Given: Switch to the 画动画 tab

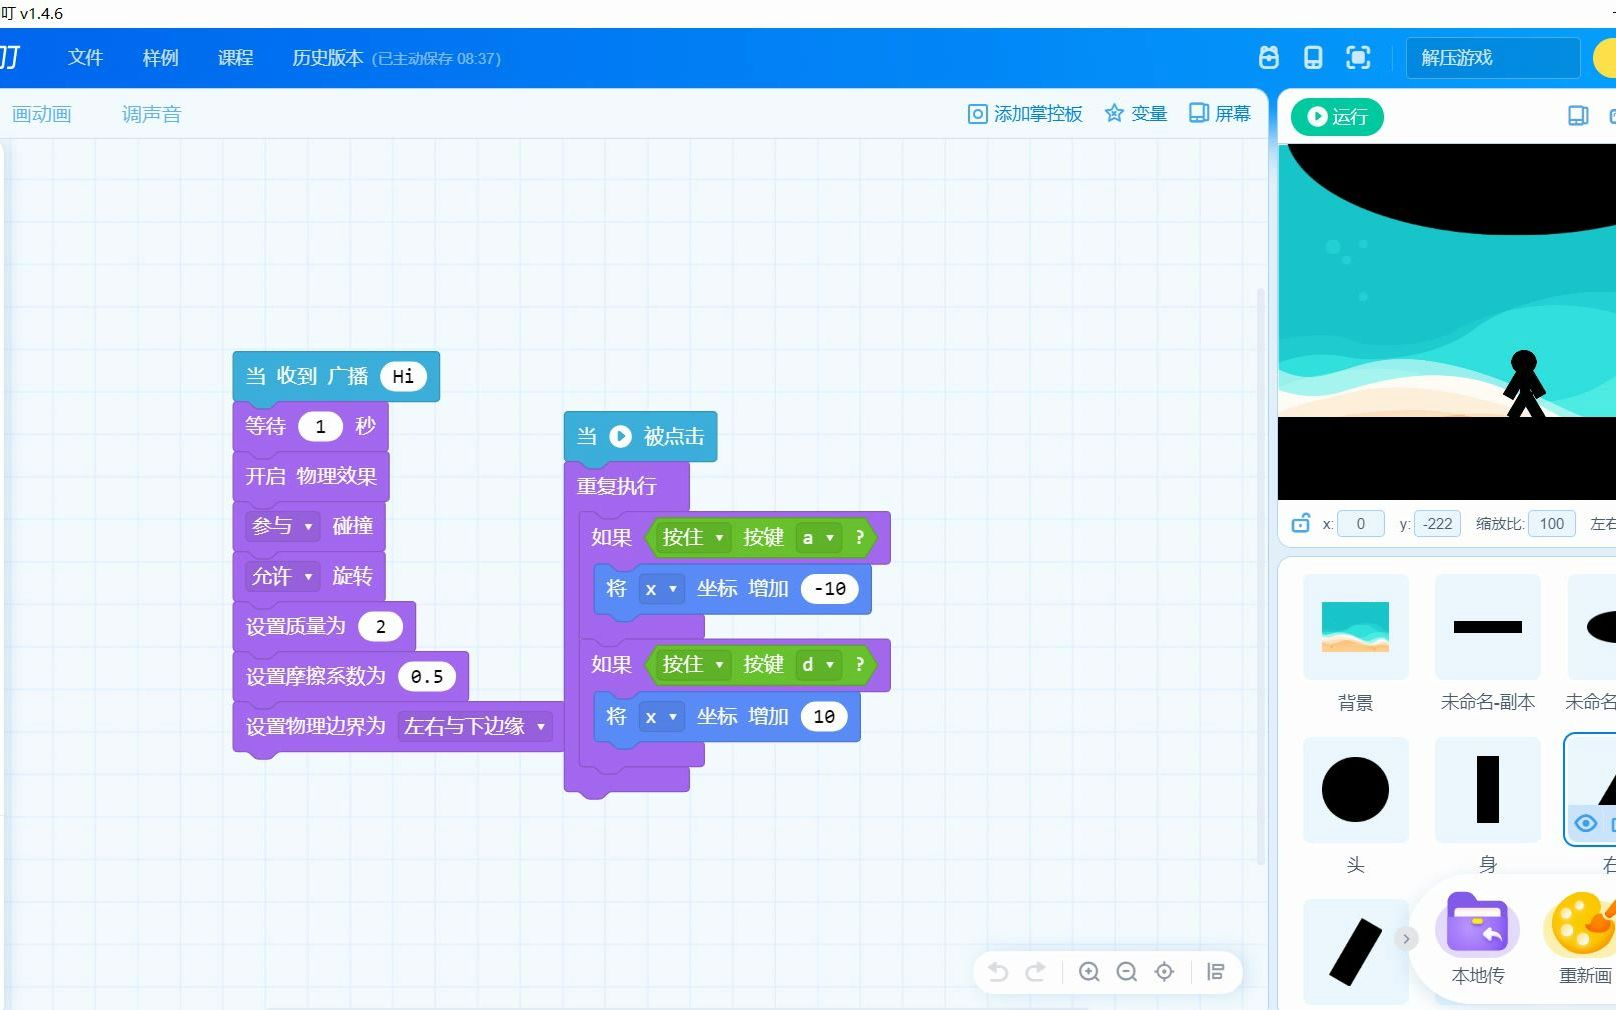Looking at the screenshot, I should [x=40, y=113].
